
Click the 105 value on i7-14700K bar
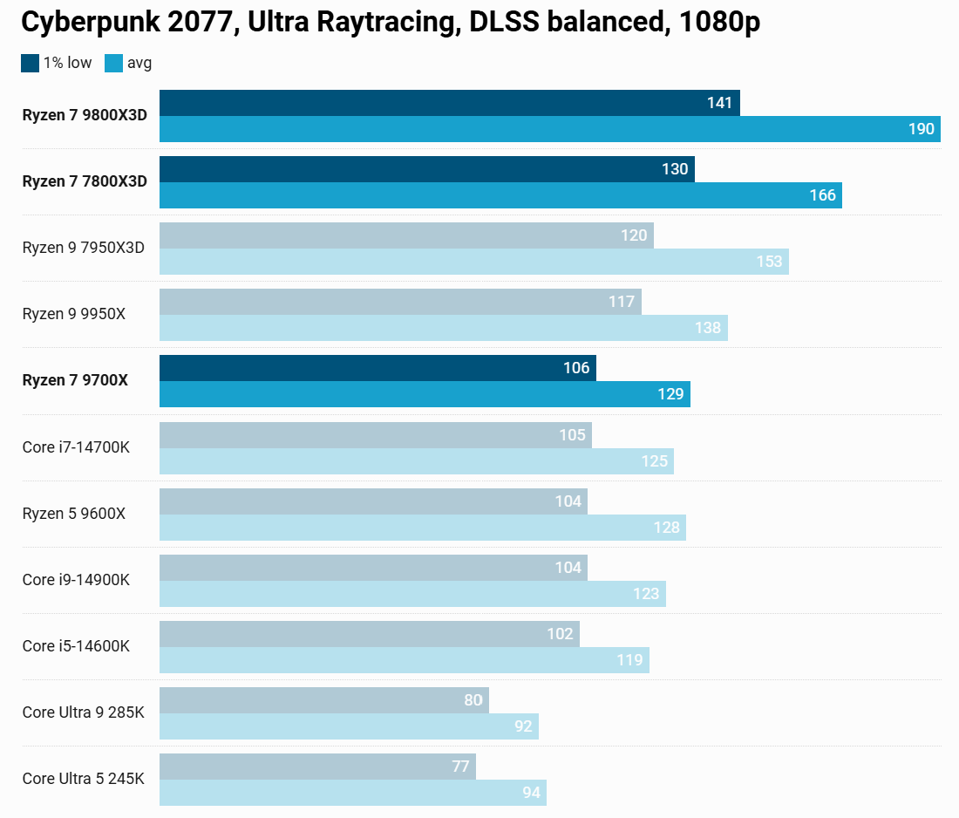tap(572, 435)
